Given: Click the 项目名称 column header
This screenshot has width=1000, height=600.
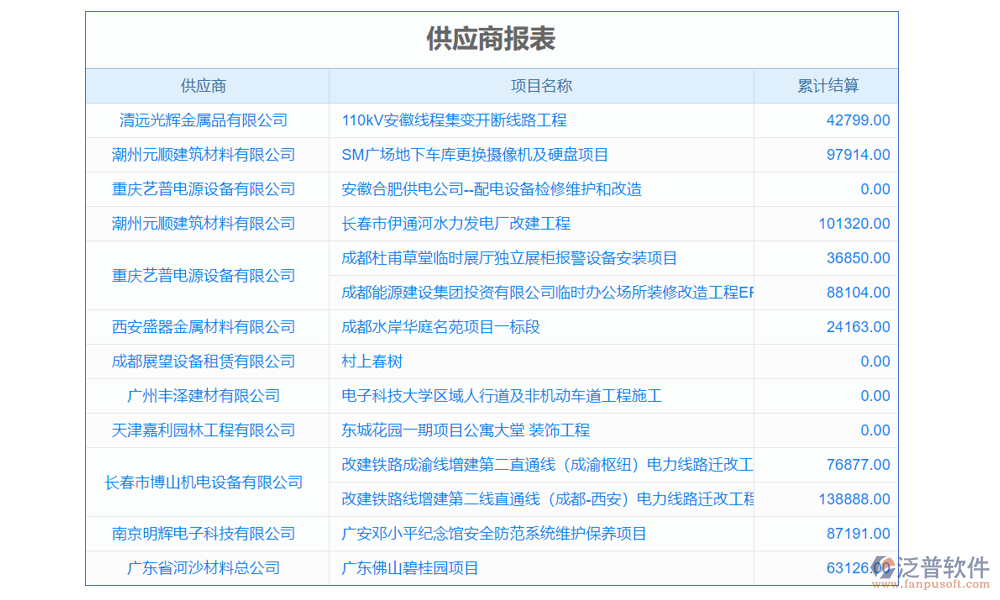Looking at the screenshot, I should tap(541, 86).
